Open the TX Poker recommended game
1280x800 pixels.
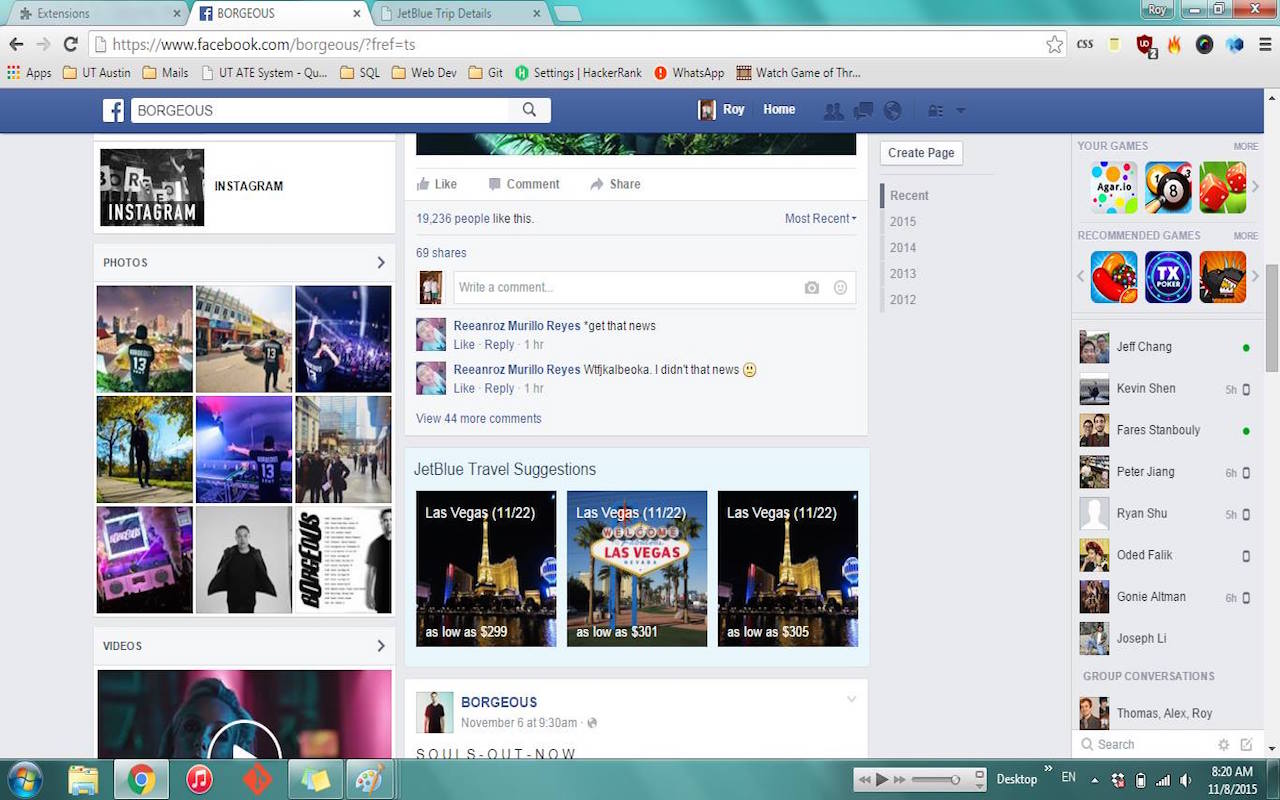pos(1168,277)
